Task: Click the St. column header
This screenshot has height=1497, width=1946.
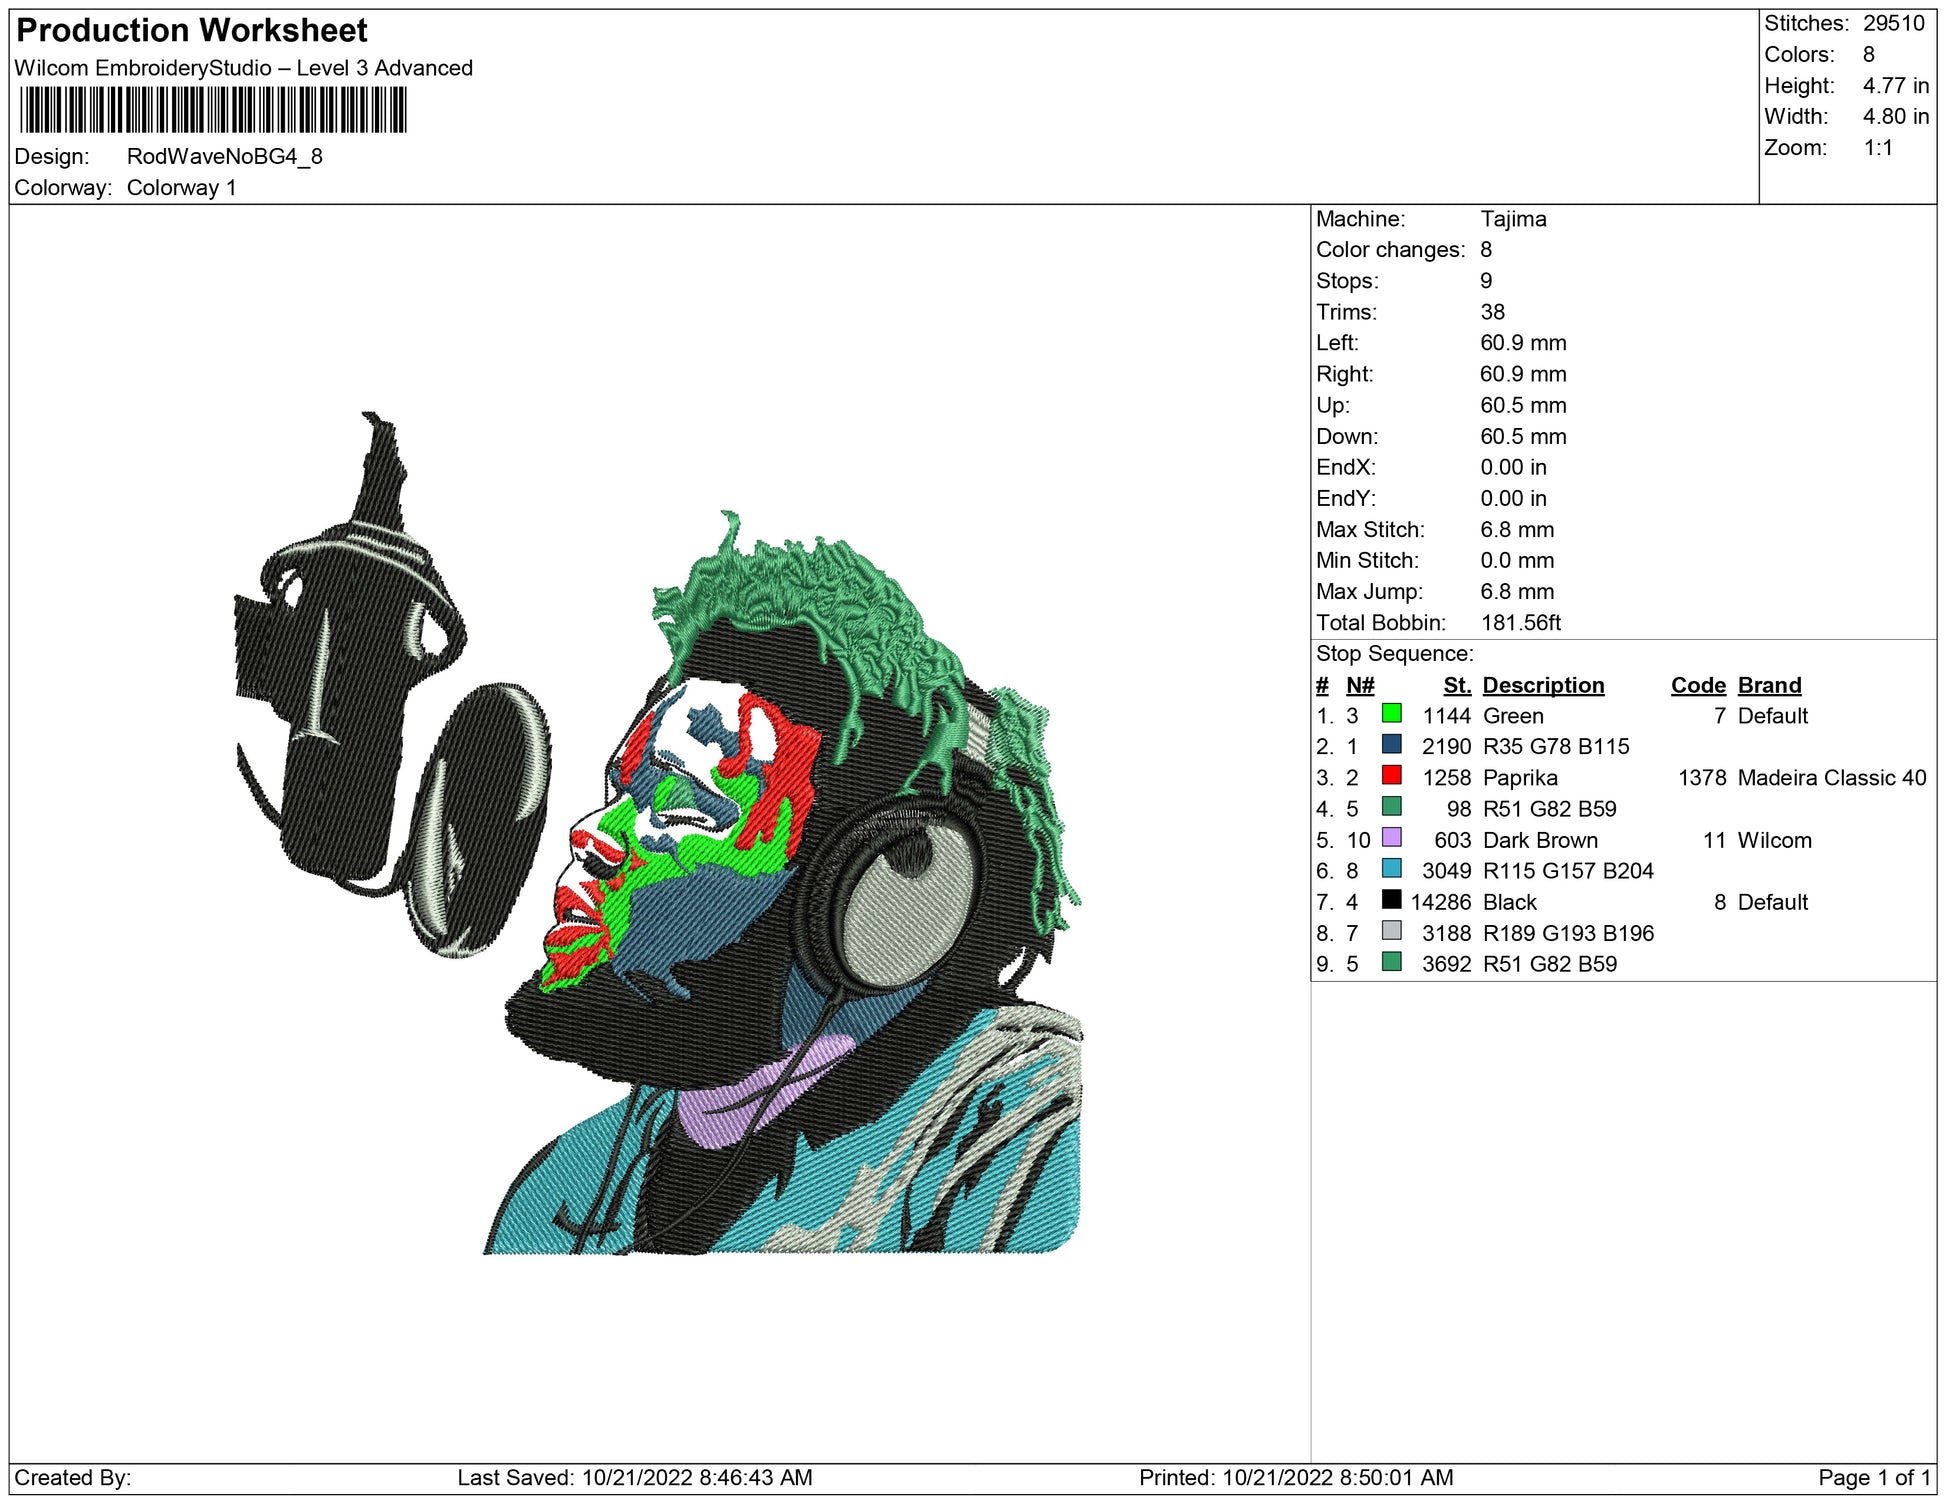Action: 1457,685
